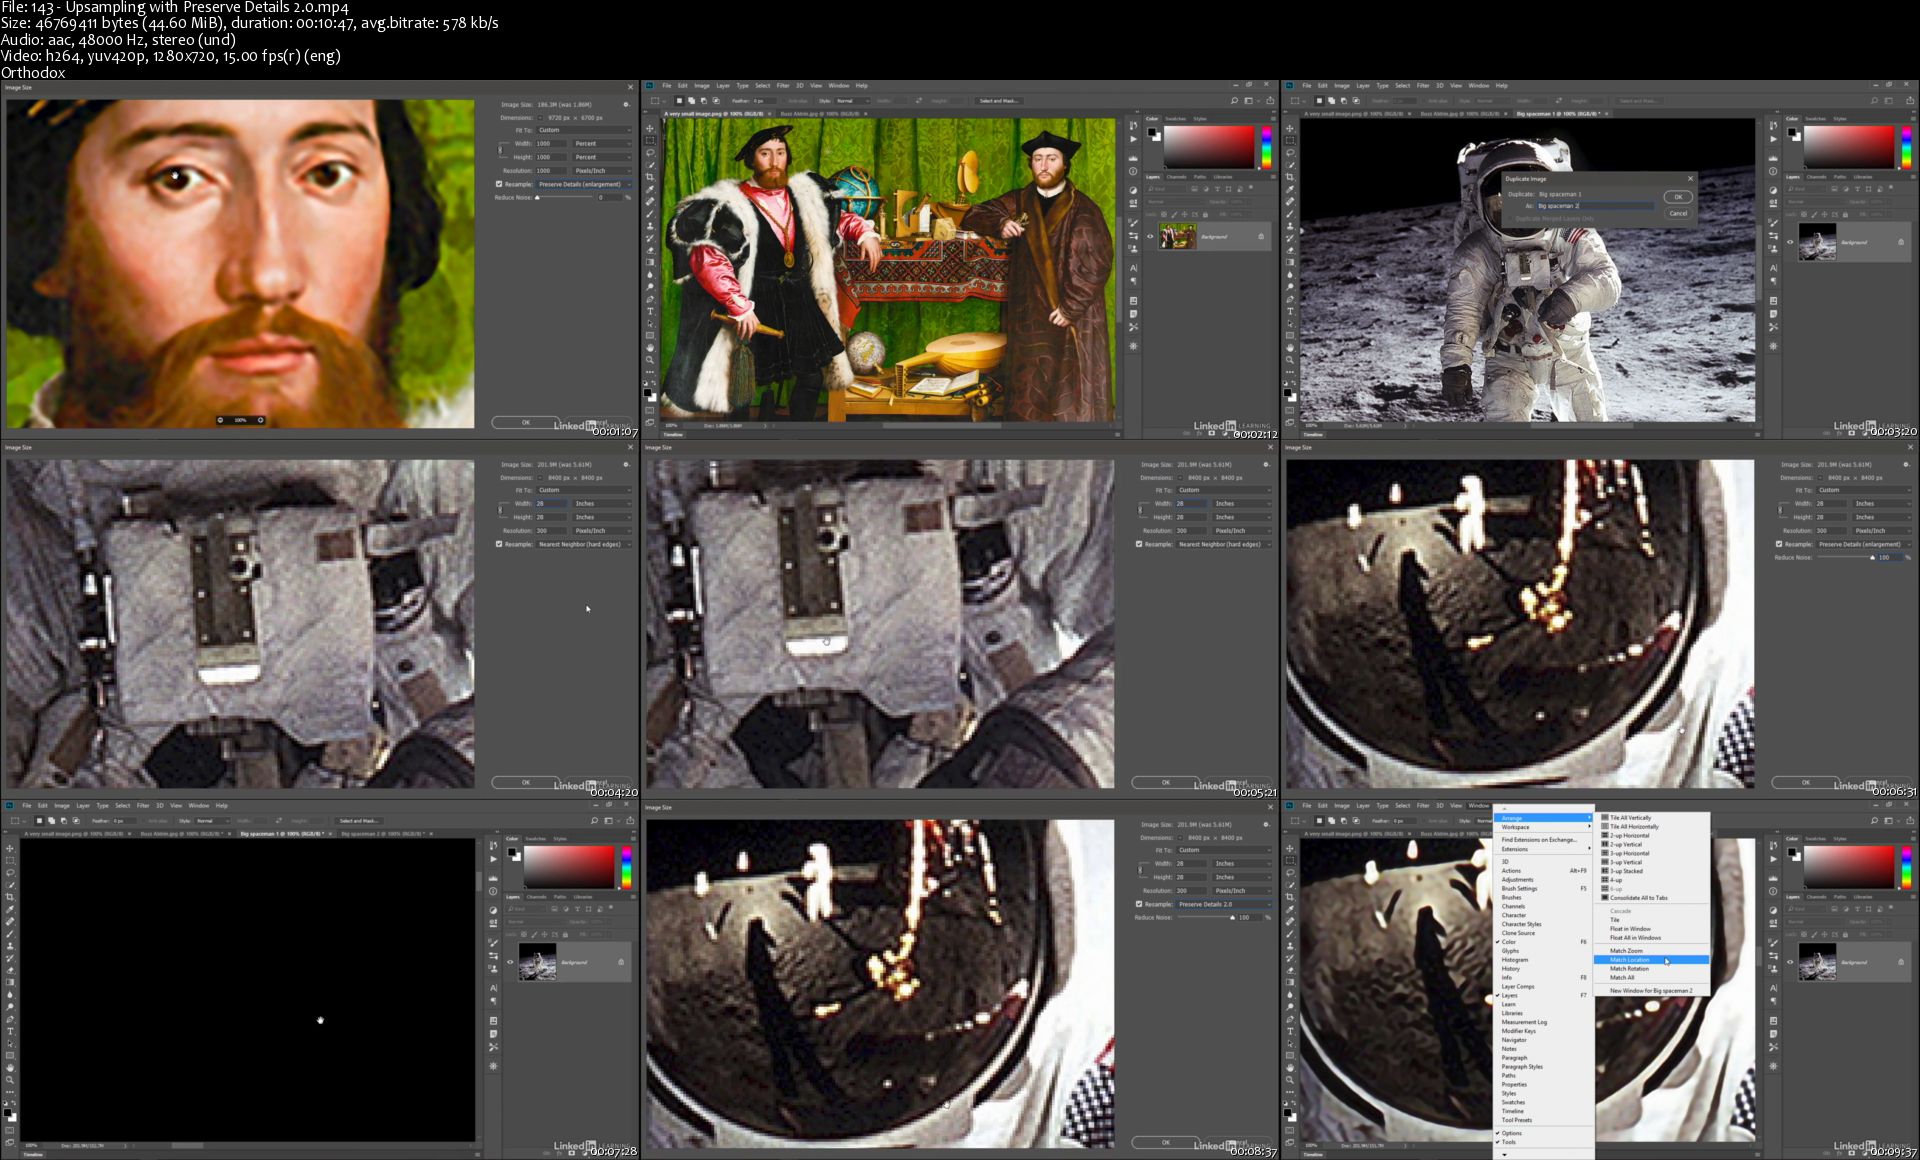Click the search icon above the painting's Color panel
Image resolution: width=1920 pixels, height=1160 pixels.
point(1234,101)
